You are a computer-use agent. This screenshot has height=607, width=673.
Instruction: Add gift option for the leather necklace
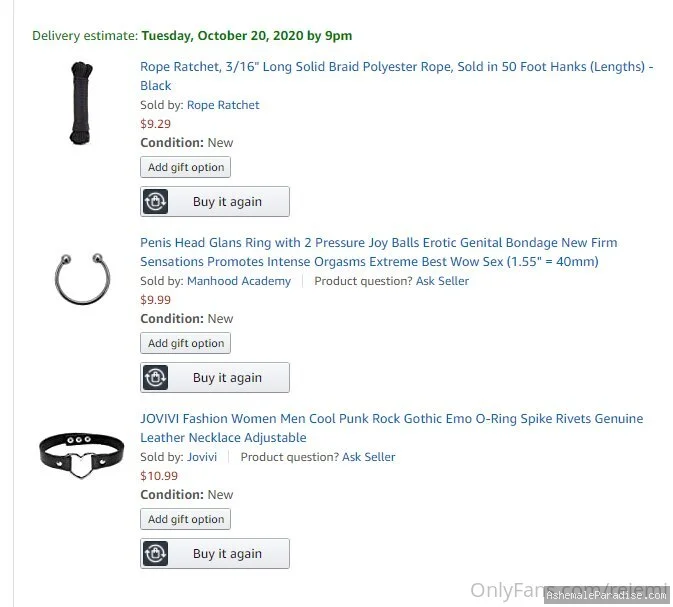pos(185,519)
